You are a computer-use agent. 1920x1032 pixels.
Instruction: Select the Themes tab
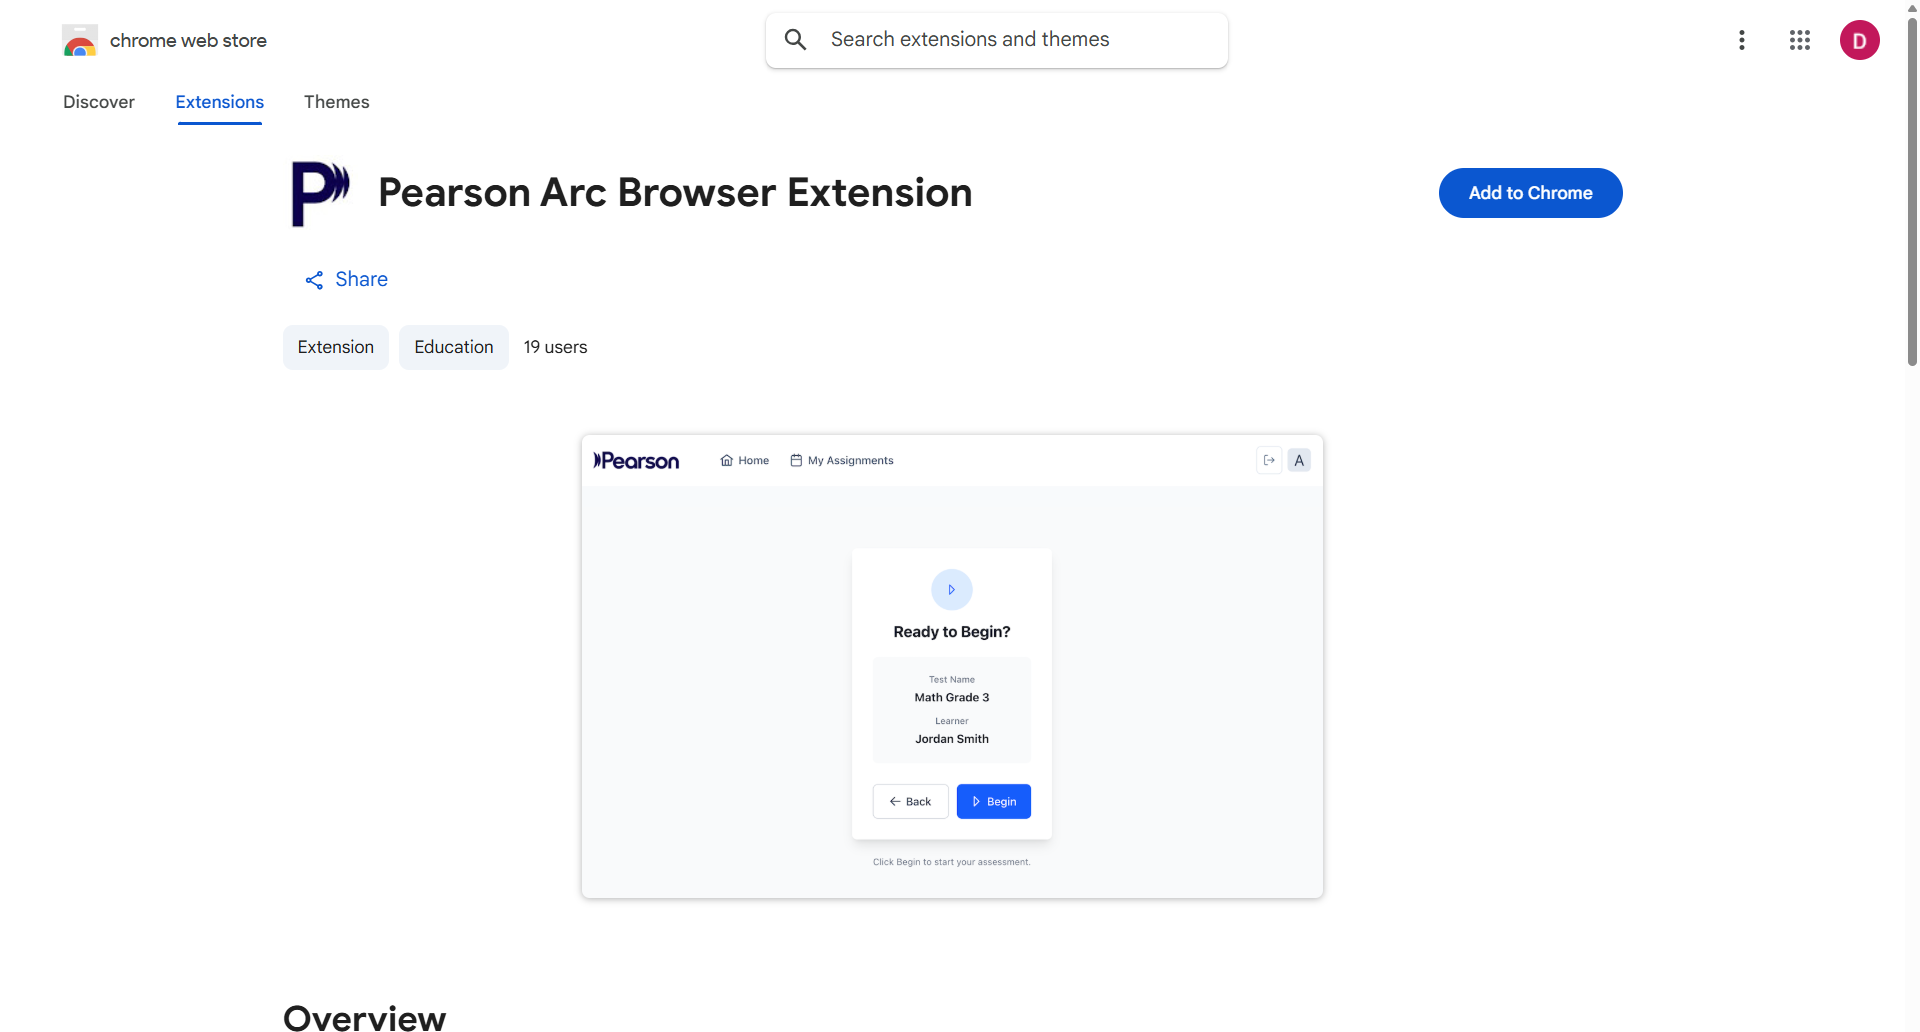click(337, 102)
